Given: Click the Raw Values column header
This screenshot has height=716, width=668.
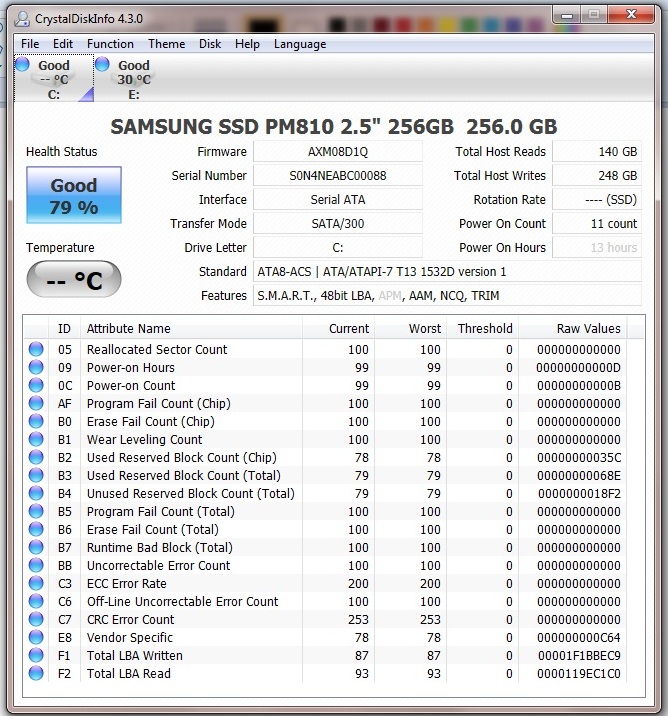Looking at the screenshot, I should 573,328.
